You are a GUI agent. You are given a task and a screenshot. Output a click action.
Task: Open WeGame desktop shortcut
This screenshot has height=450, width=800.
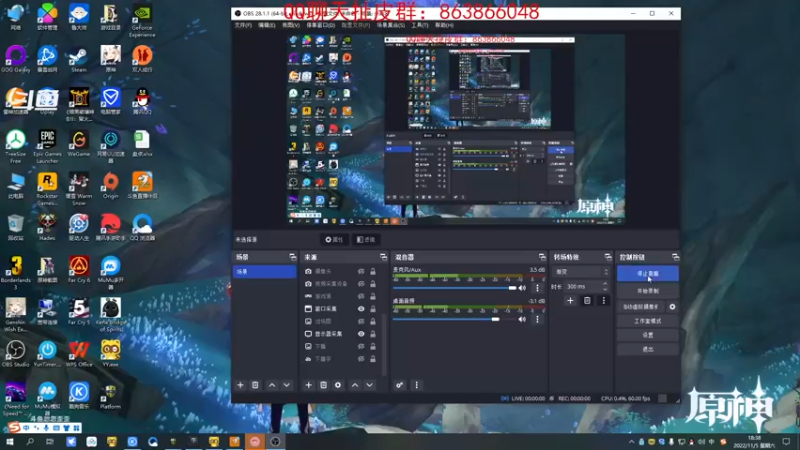coord(79,143)
